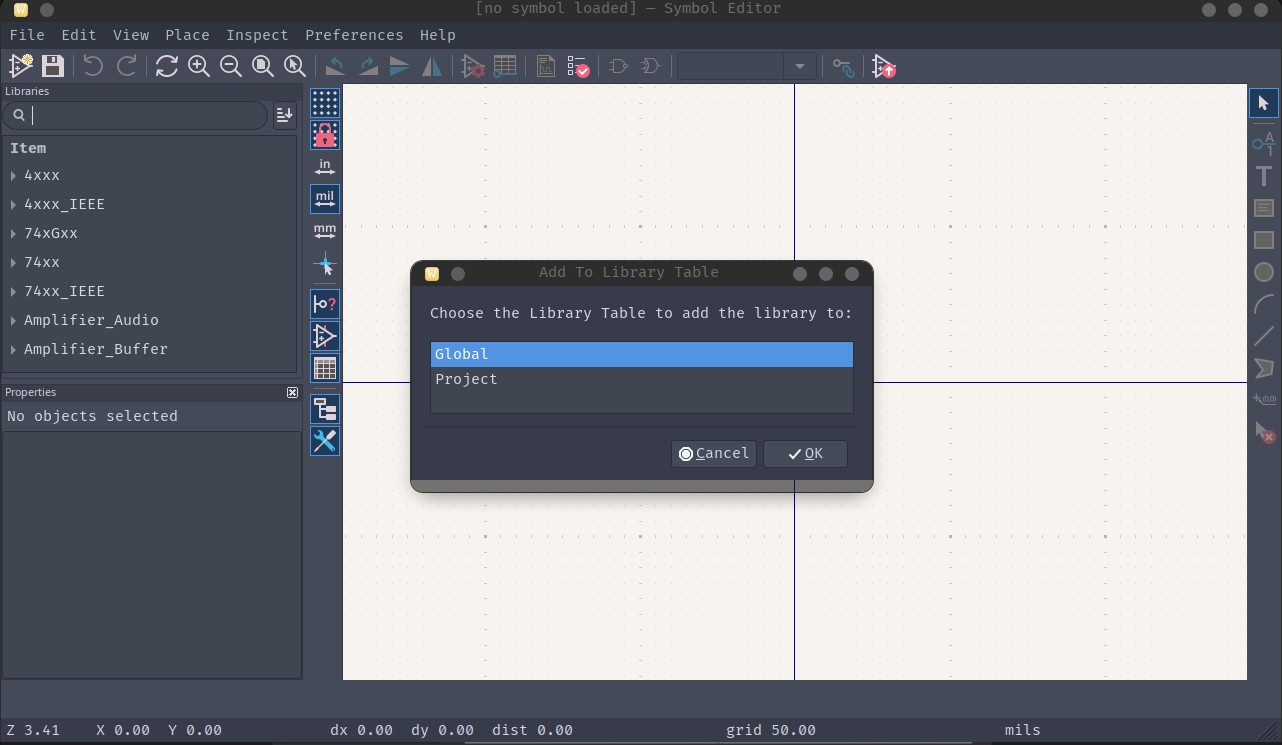Run the symbol checker
Viewport: 1282px width, 745px height.
[578, 66]
